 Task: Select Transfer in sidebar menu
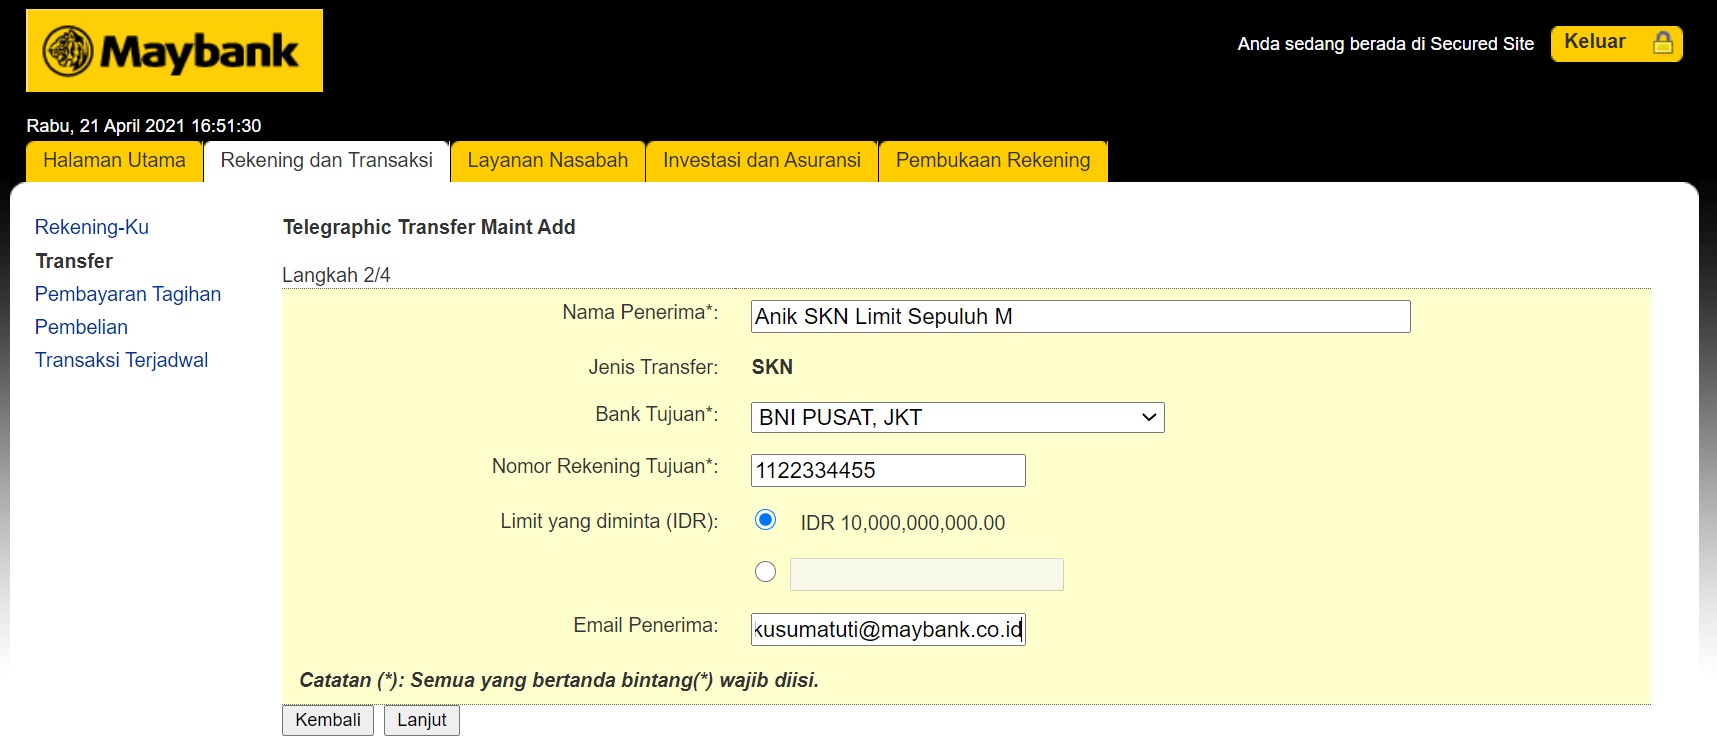point(74,261)
